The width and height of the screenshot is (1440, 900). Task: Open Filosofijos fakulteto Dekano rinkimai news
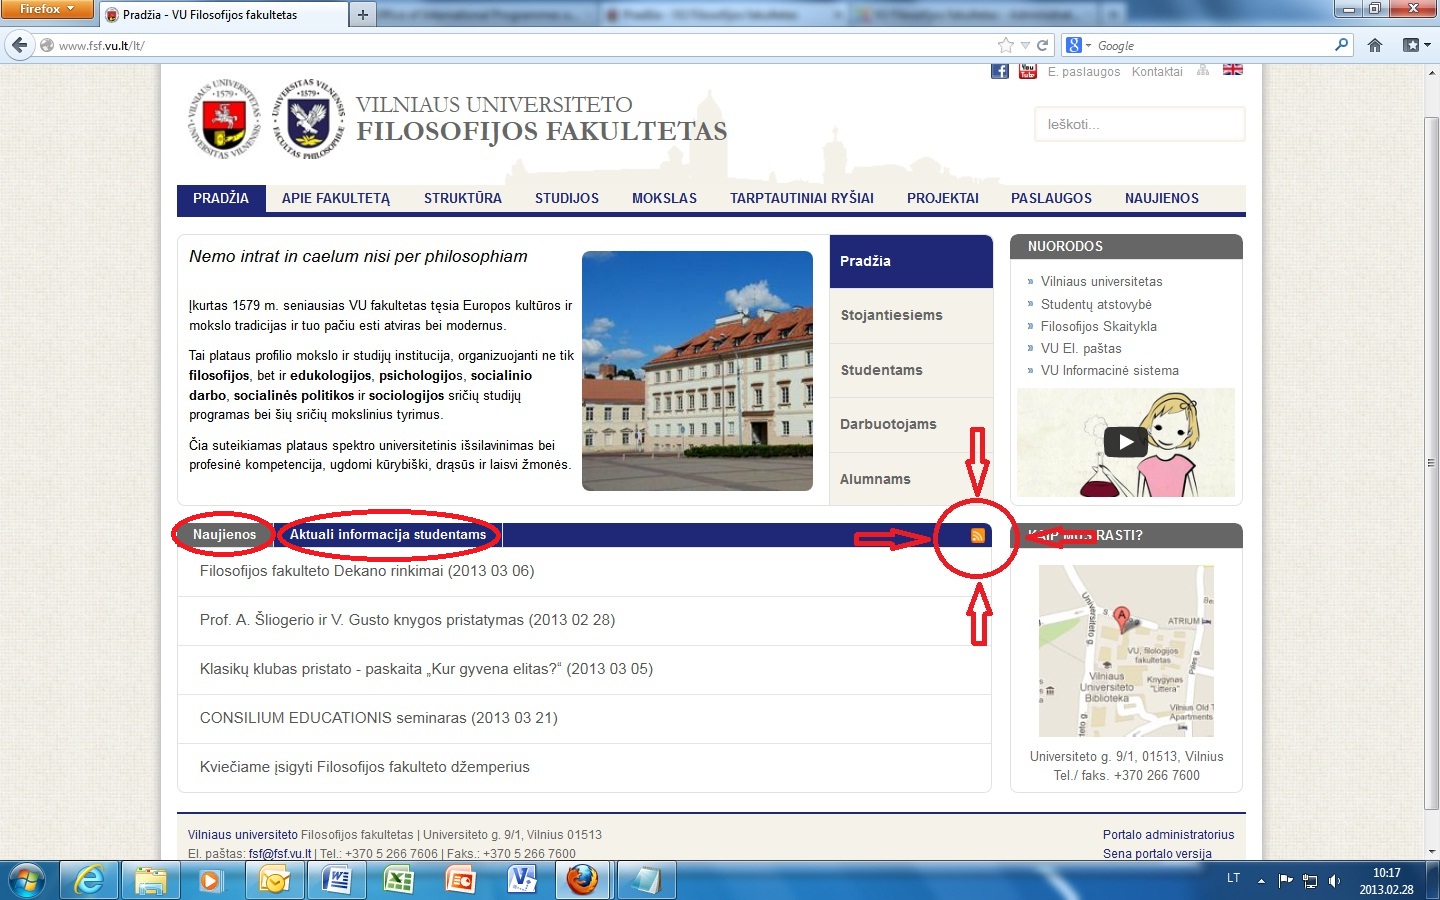point(367,571)
